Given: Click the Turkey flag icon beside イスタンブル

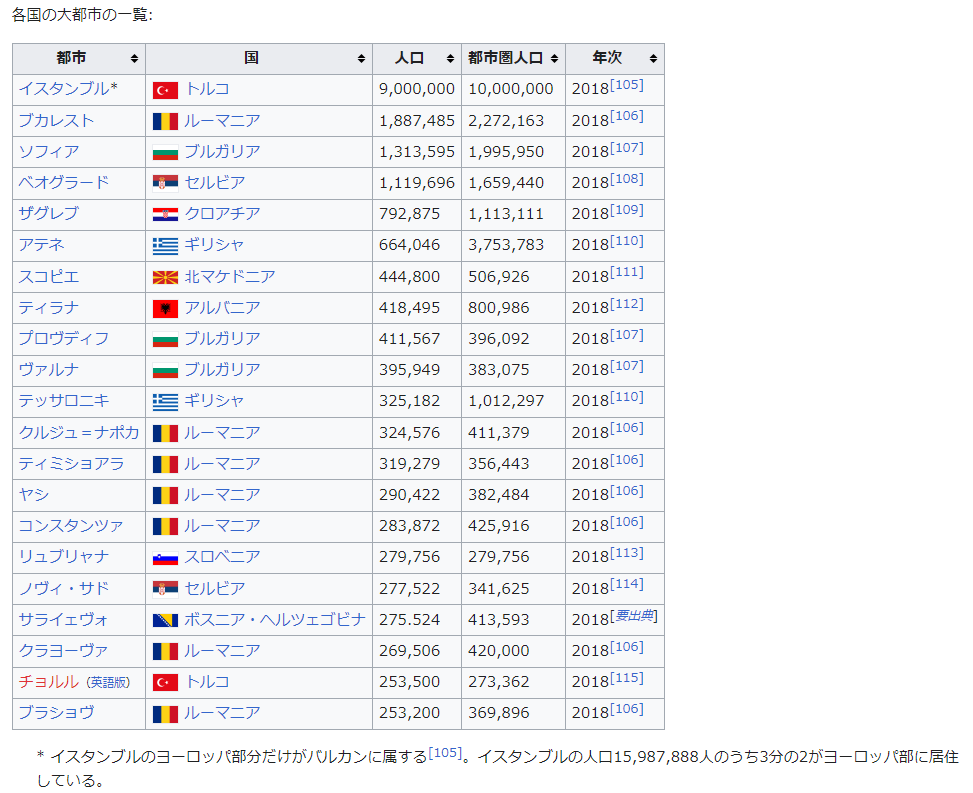Looking at the screenshot, I should [165, 90].
